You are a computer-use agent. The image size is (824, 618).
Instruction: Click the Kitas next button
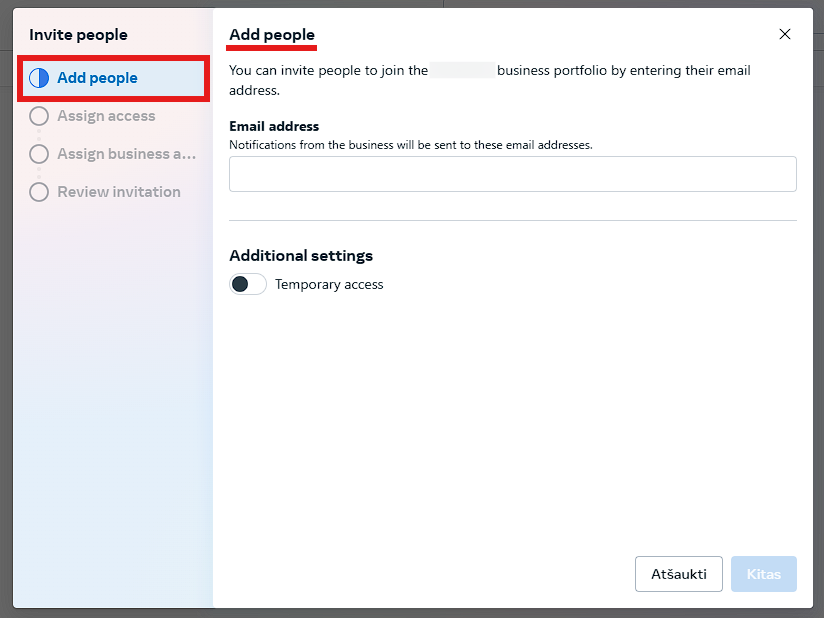tap(764, 574)
